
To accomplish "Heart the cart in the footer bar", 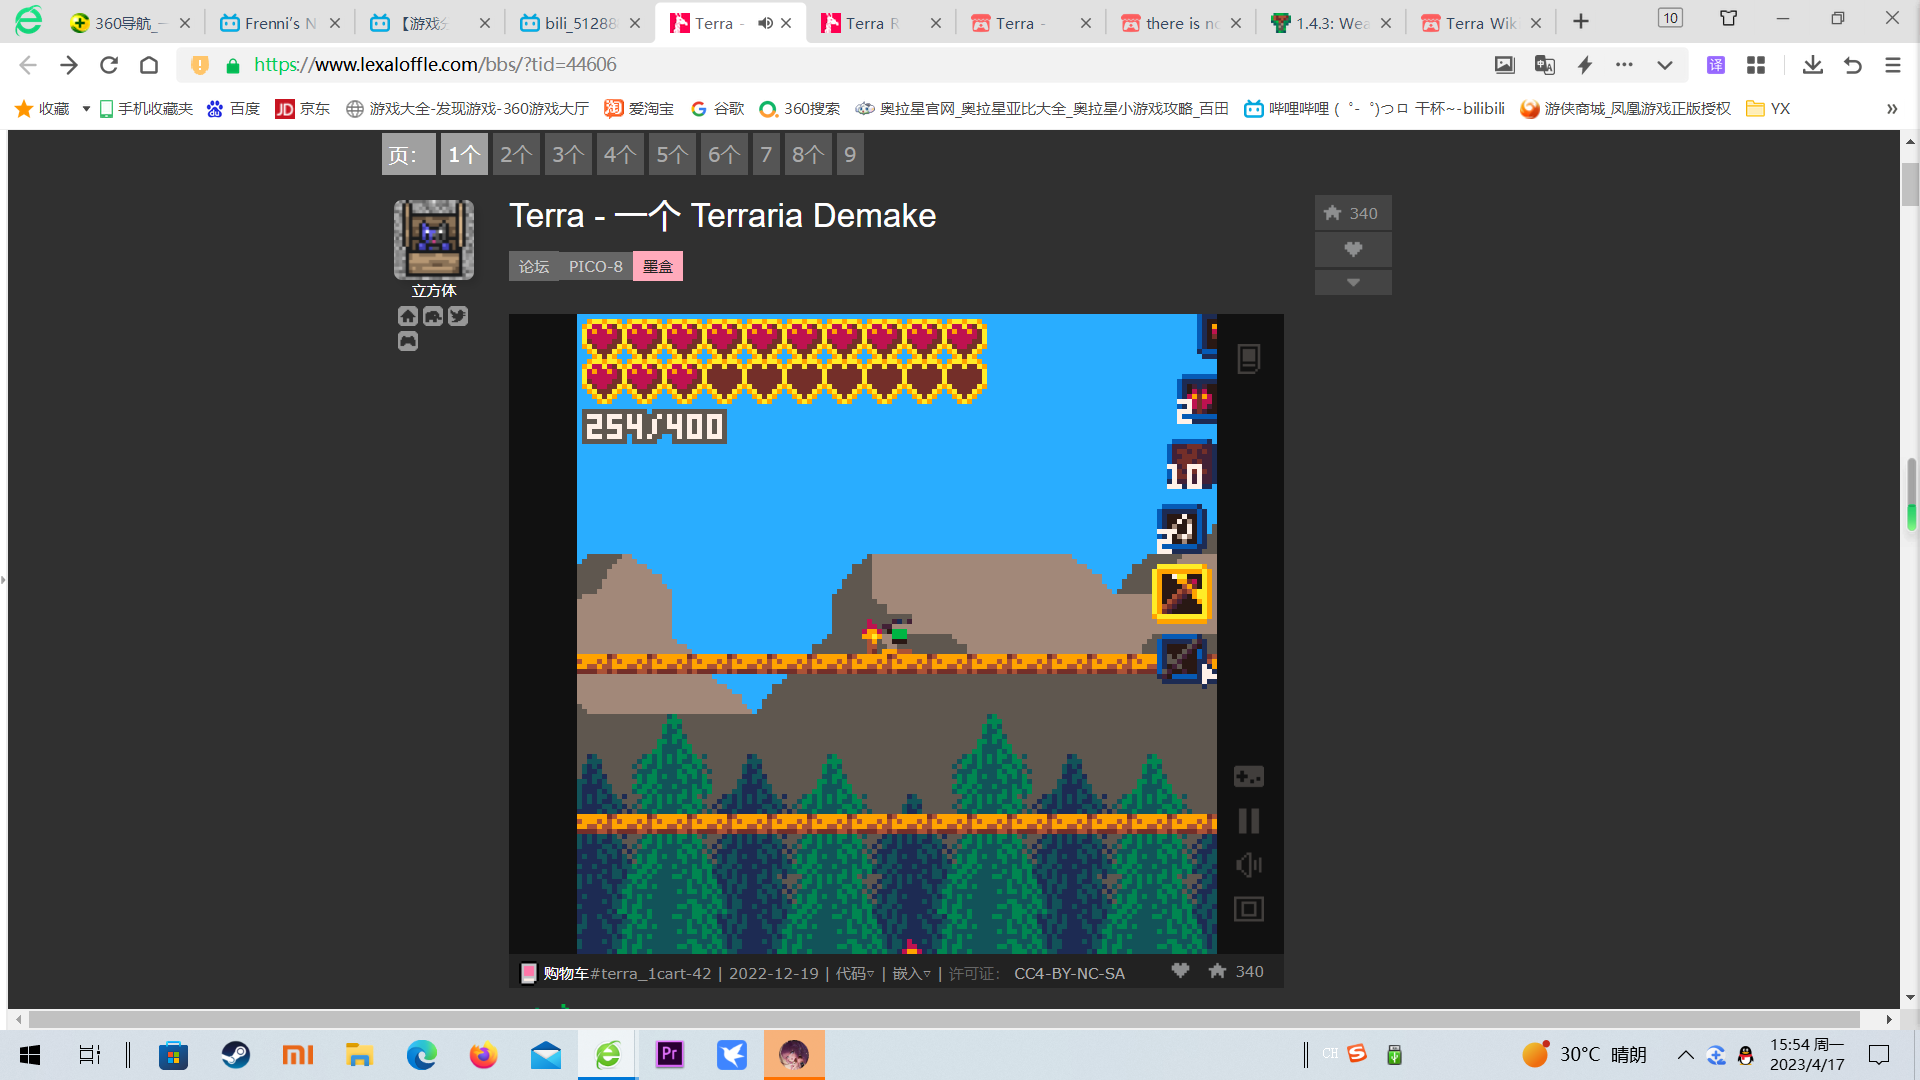I will (x=1180, y=971).
